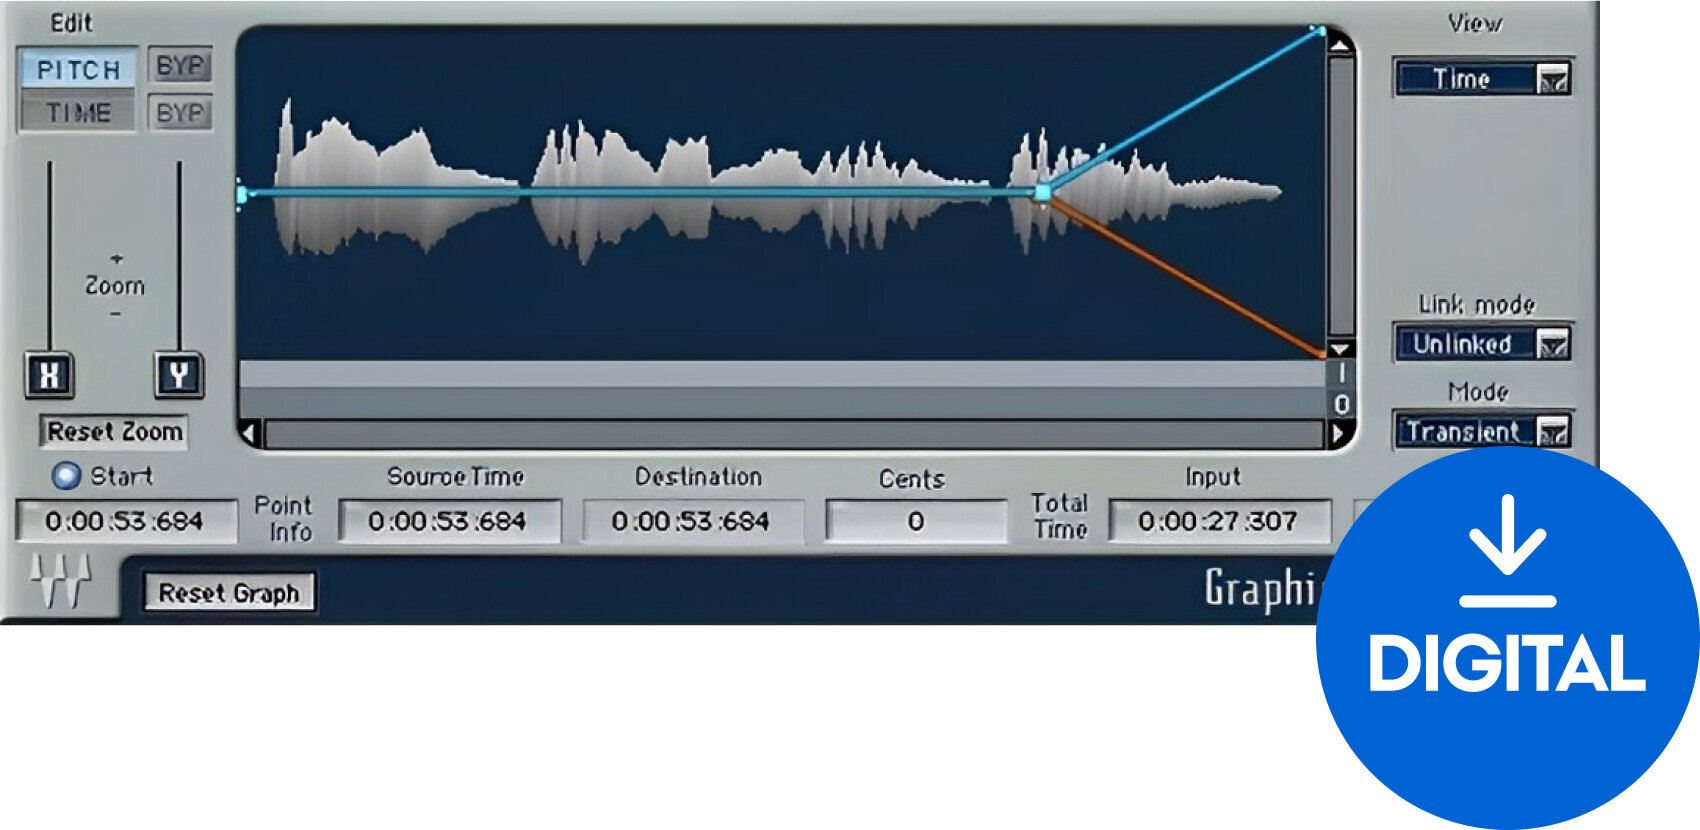Click the Cents value field
The height and width of the screenshot is (830, 1700).
[x=915, y=521]
